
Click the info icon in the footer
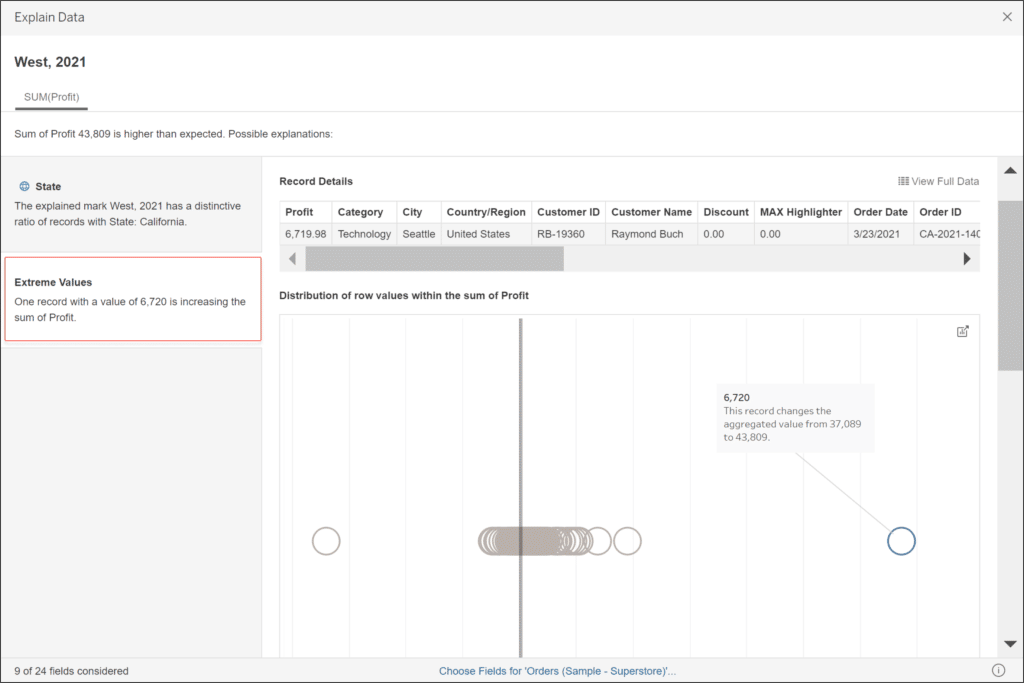[x=998, y=670]
